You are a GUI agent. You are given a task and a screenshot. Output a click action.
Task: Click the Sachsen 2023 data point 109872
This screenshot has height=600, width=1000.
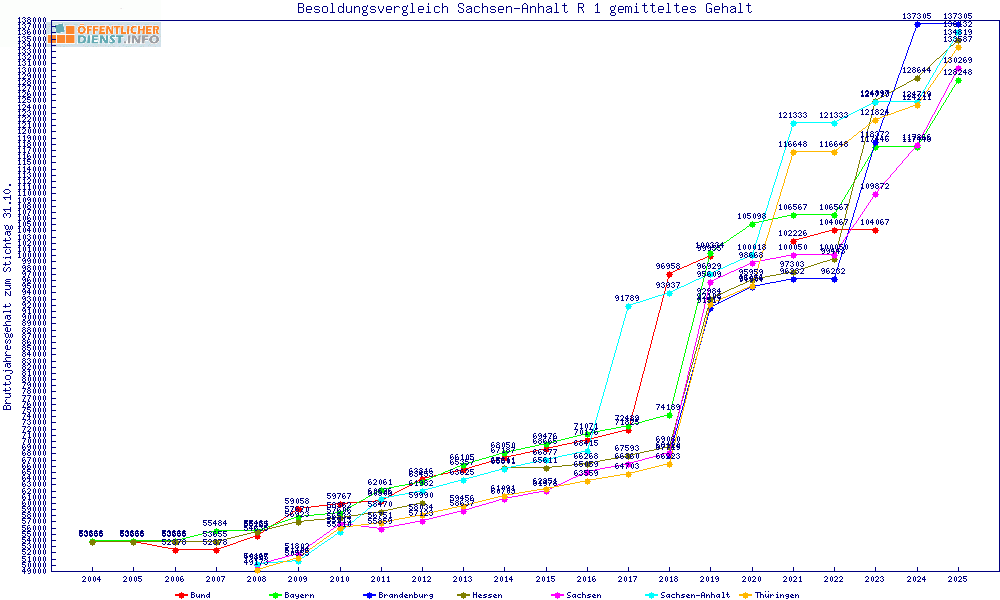(x=876, y=194)
